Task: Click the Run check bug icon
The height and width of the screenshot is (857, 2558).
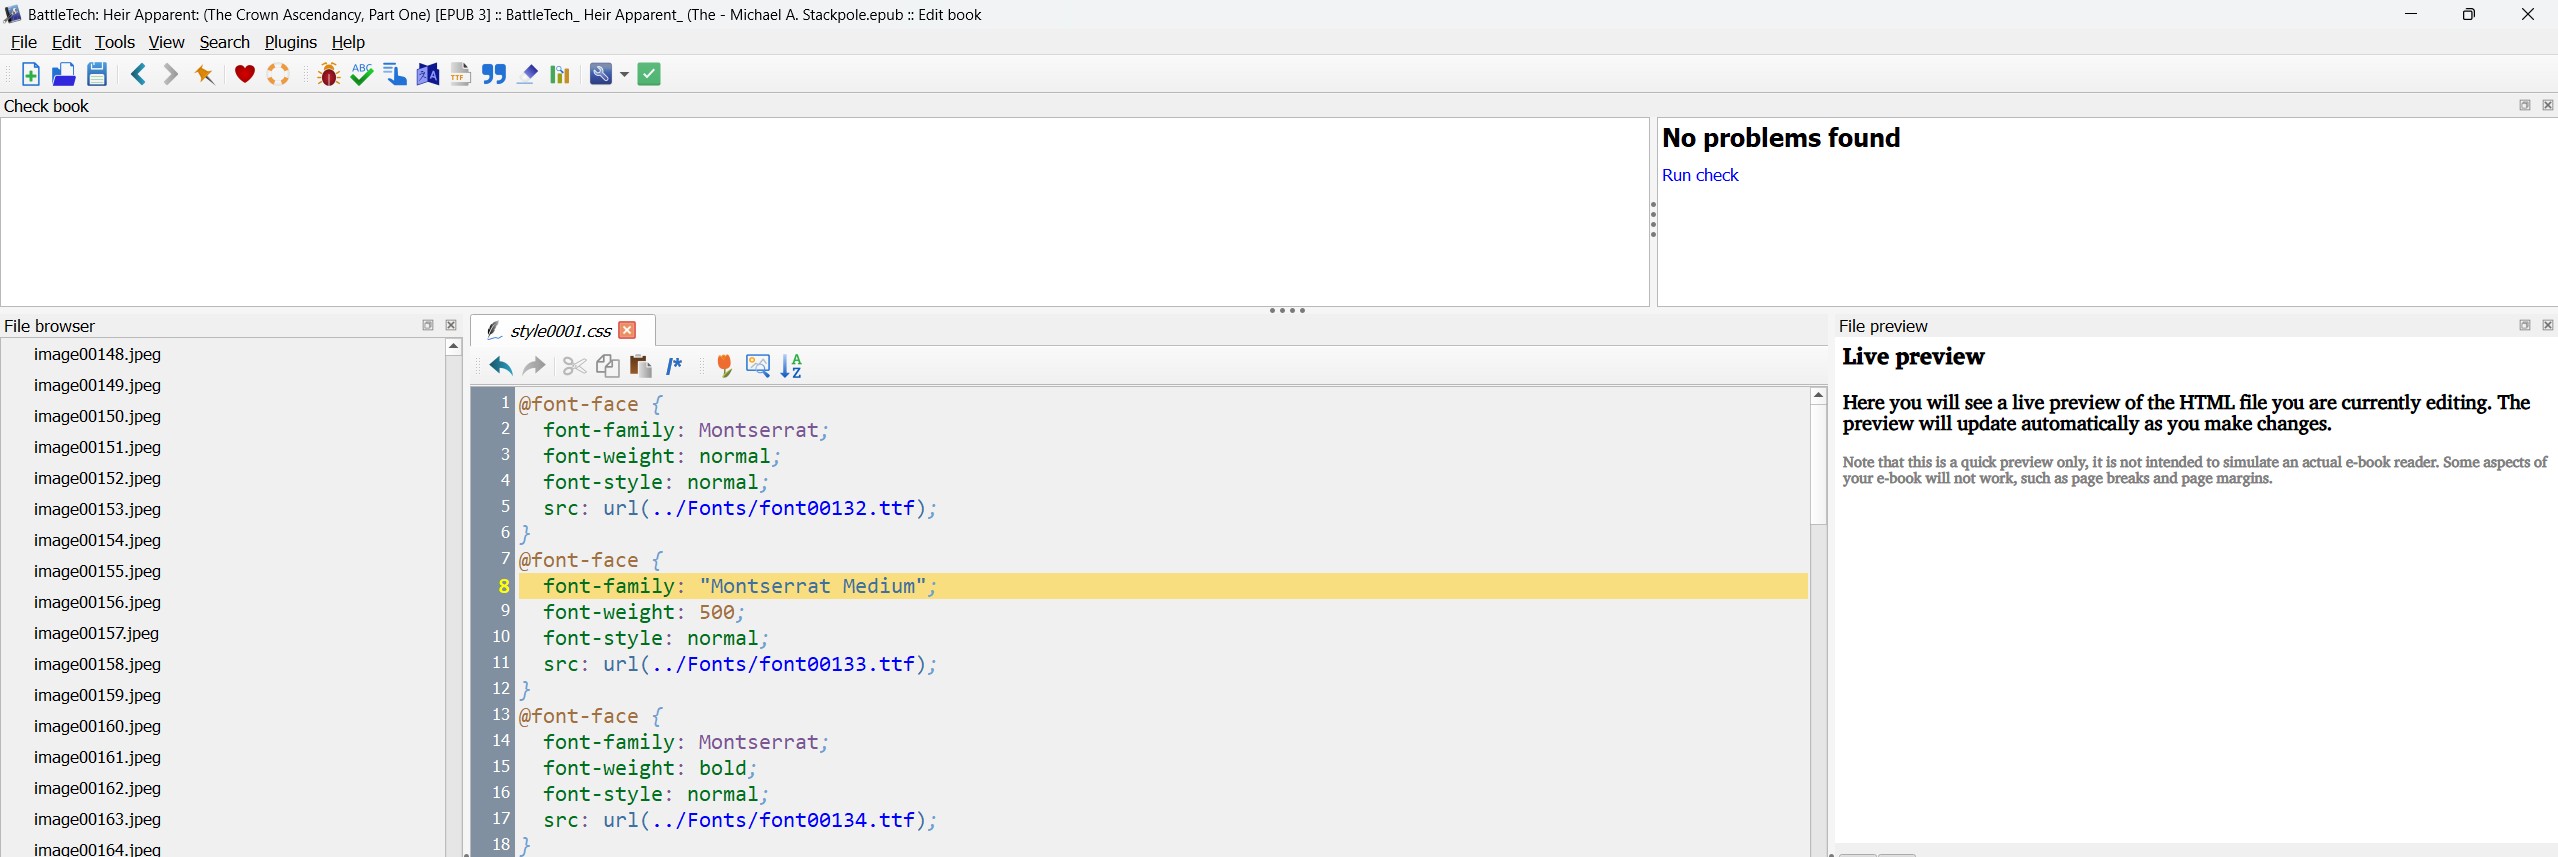Action: pyautogui.click(x=328, y=74)
